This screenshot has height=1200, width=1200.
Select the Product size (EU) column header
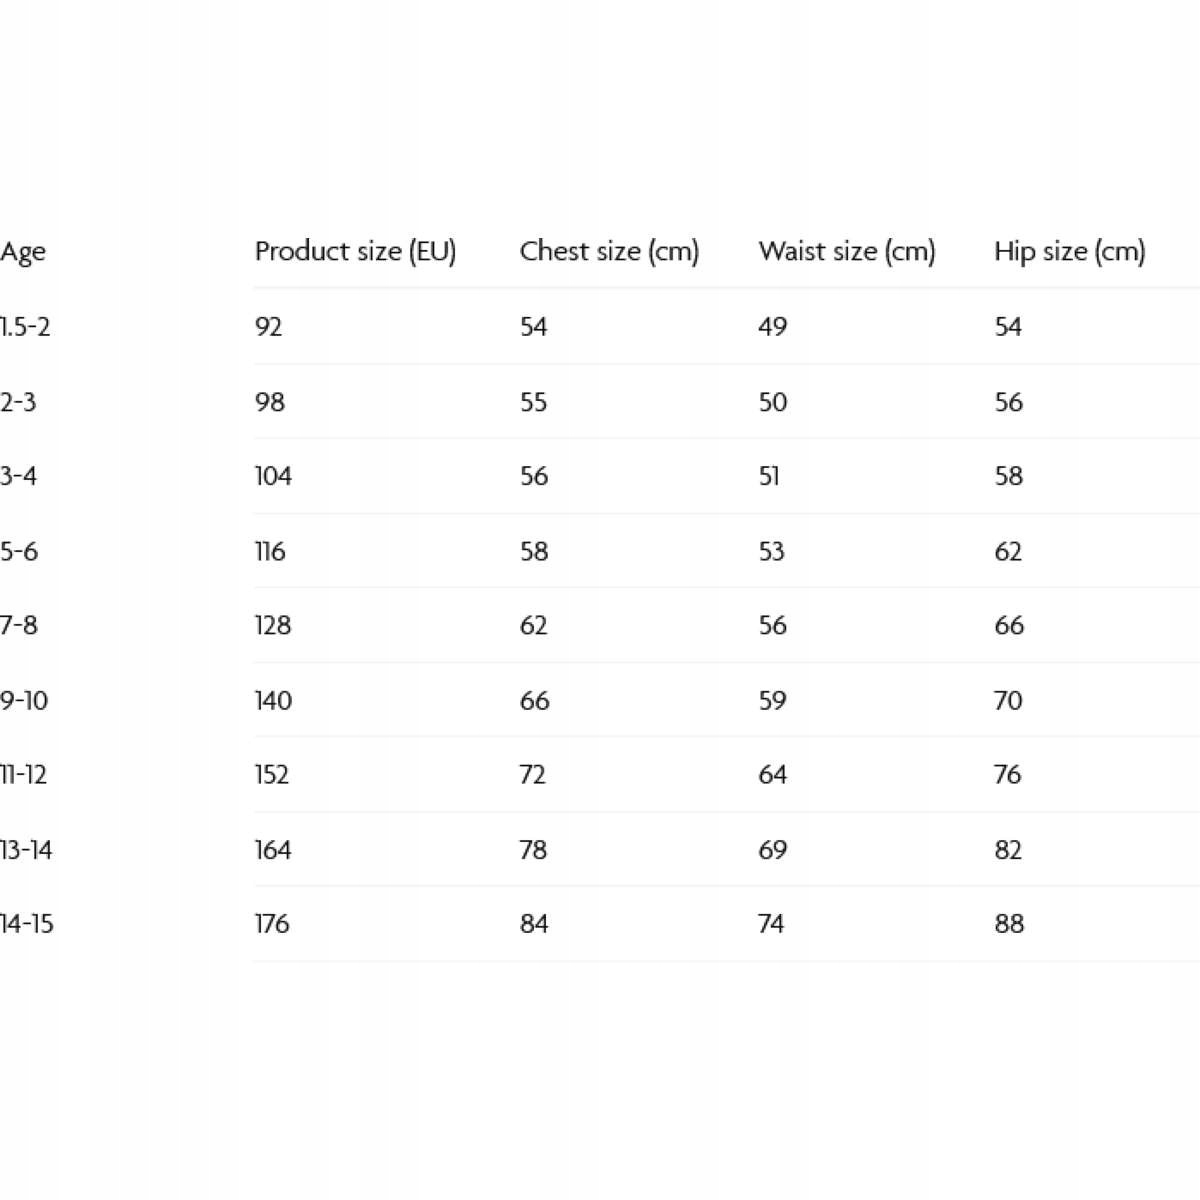point(355,251)
